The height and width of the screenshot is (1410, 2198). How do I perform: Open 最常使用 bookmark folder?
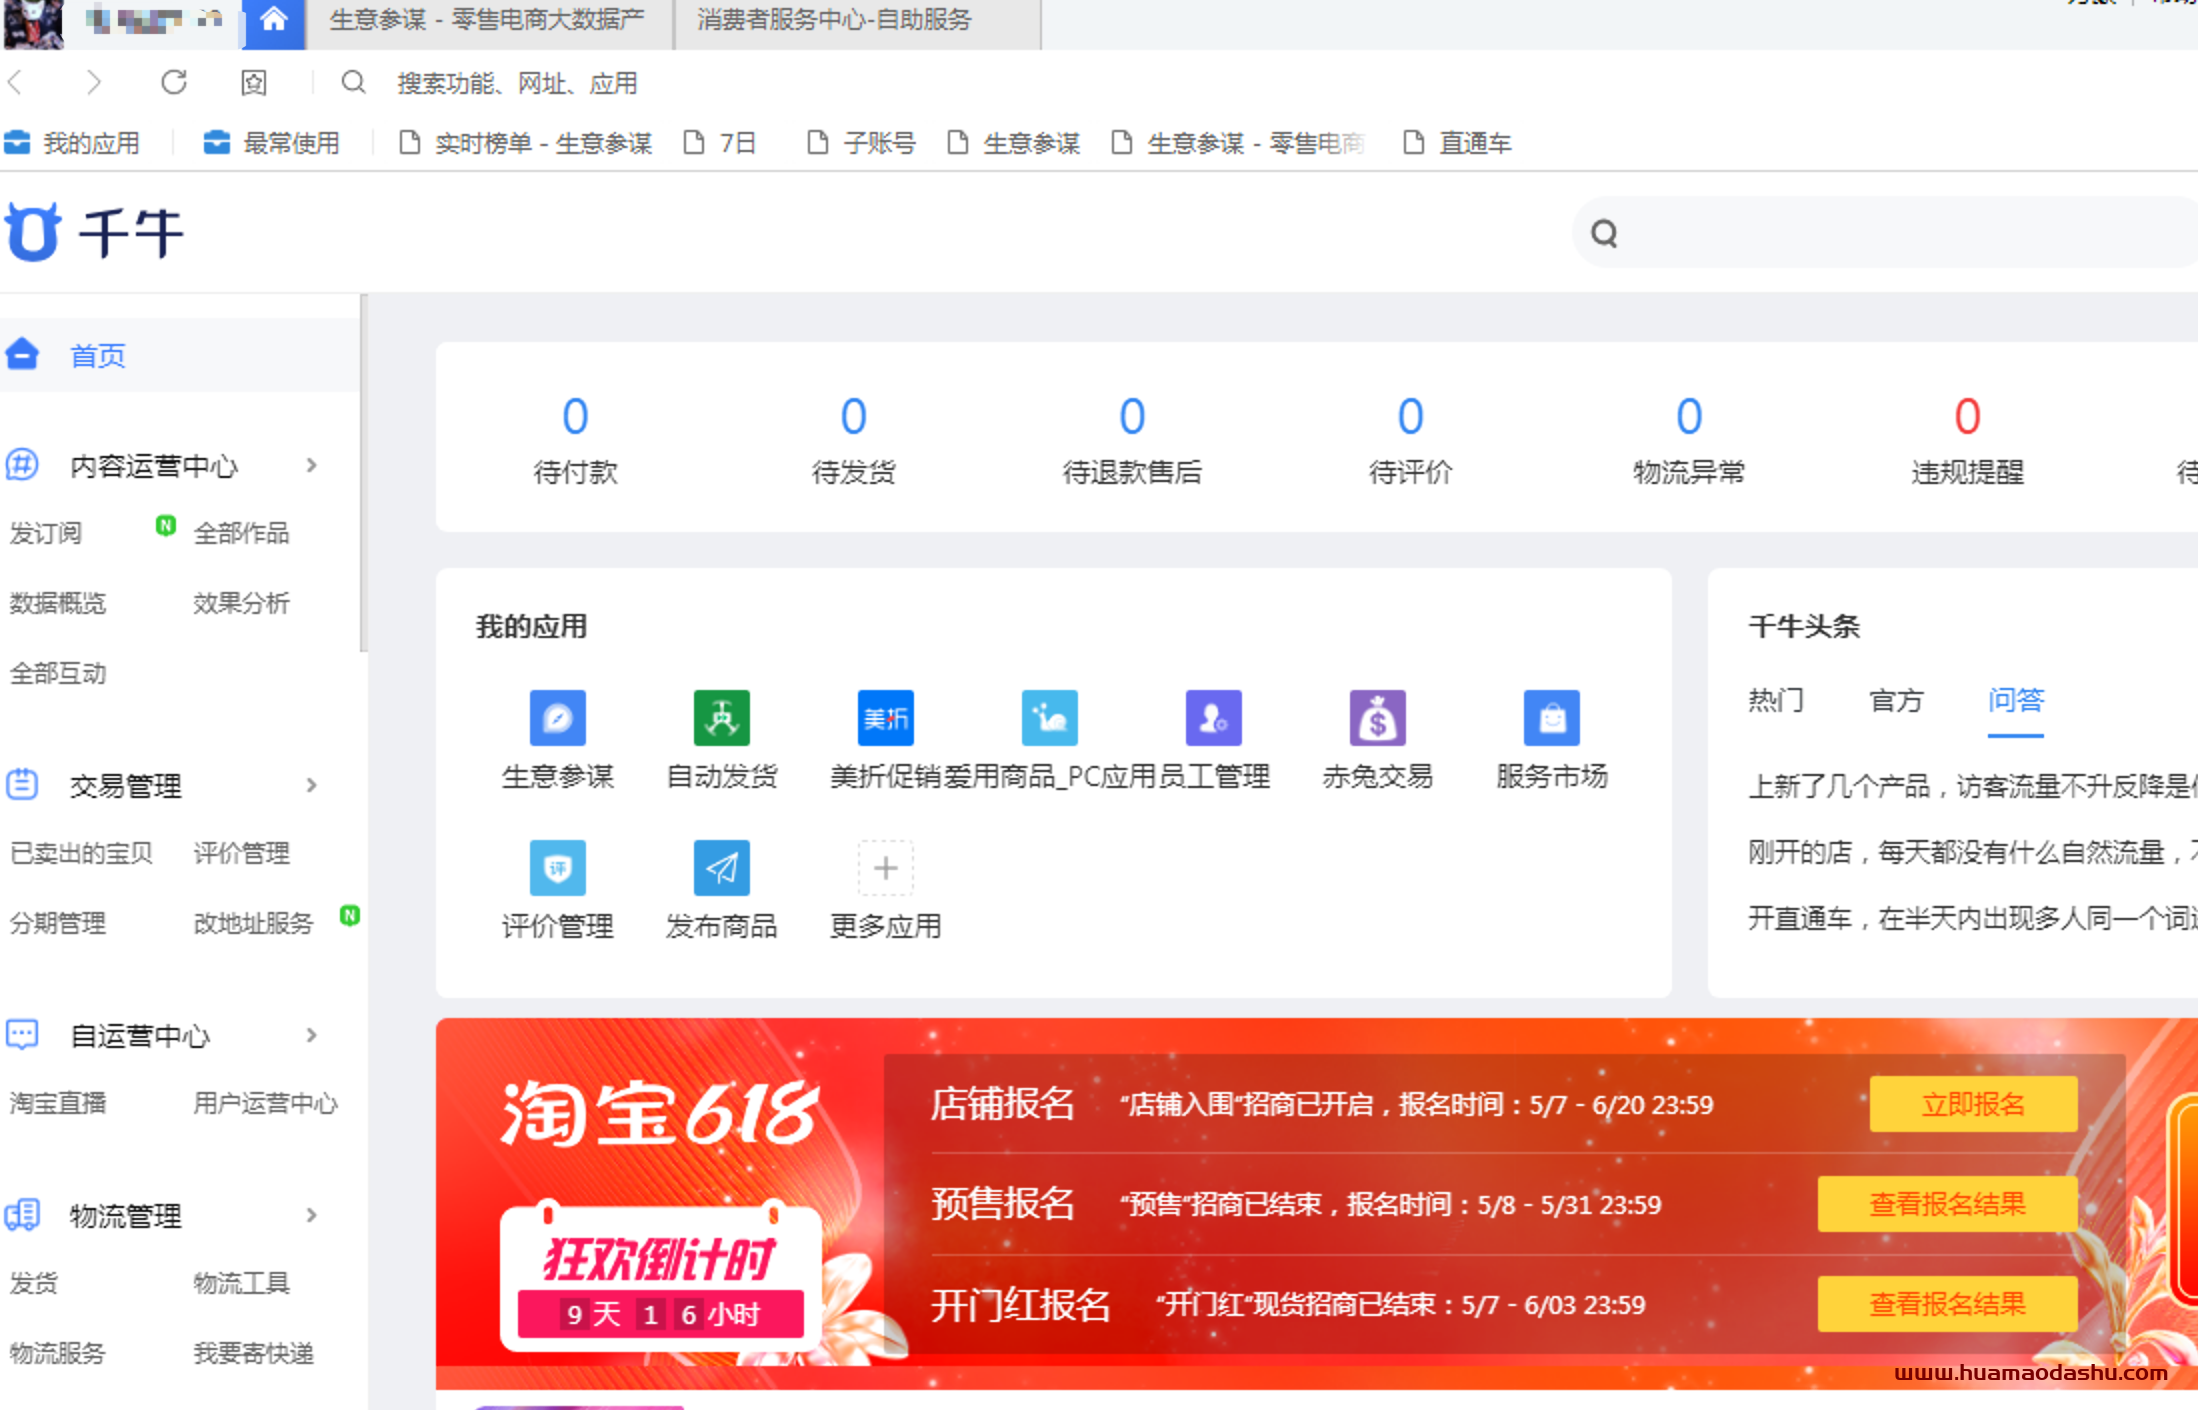272,143
